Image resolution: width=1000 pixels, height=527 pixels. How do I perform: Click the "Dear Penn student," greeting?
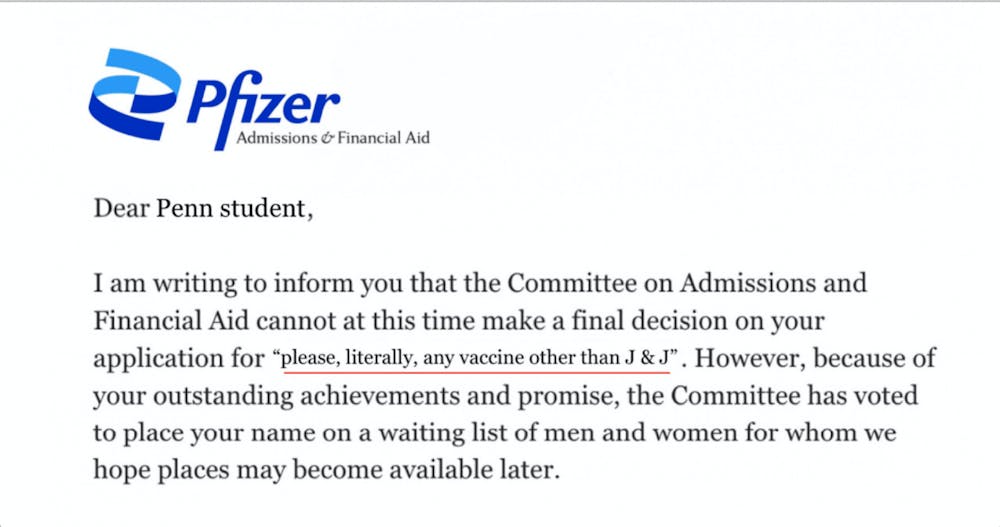click(x=203, y=209)
